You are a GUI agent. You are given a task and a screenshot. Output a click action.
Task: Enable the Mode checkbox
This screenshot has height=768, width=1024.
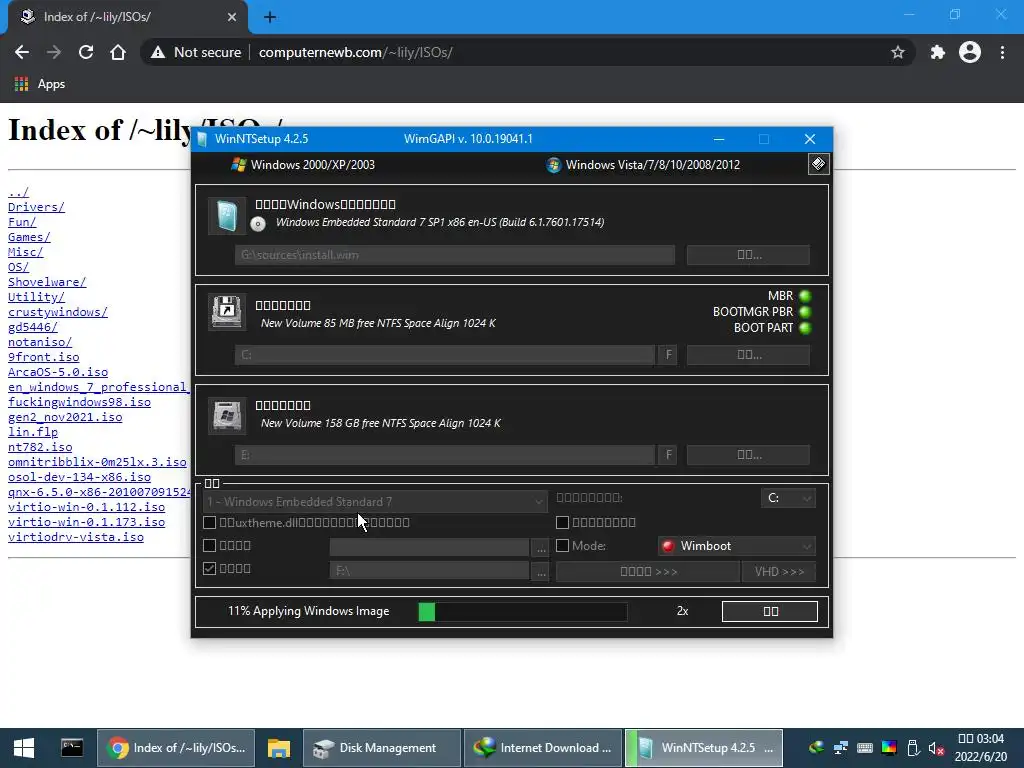(x=562, y=545)
